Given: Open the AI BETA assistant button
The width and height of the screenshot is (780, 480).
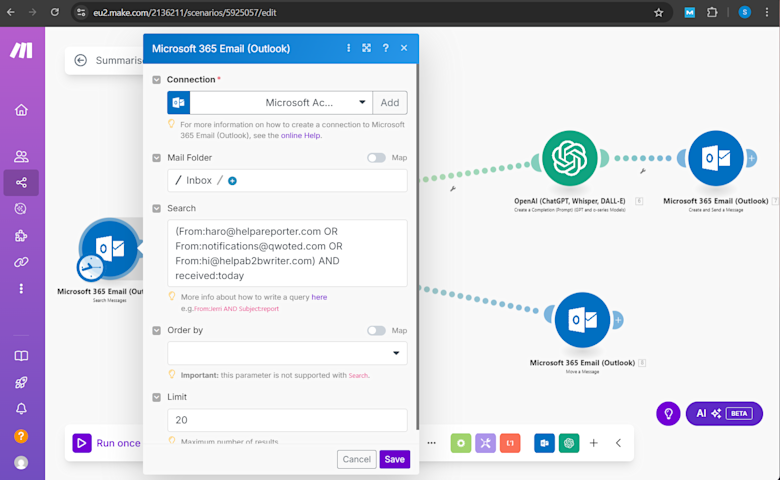Looking at the screenshot, I should pos(724,413).
